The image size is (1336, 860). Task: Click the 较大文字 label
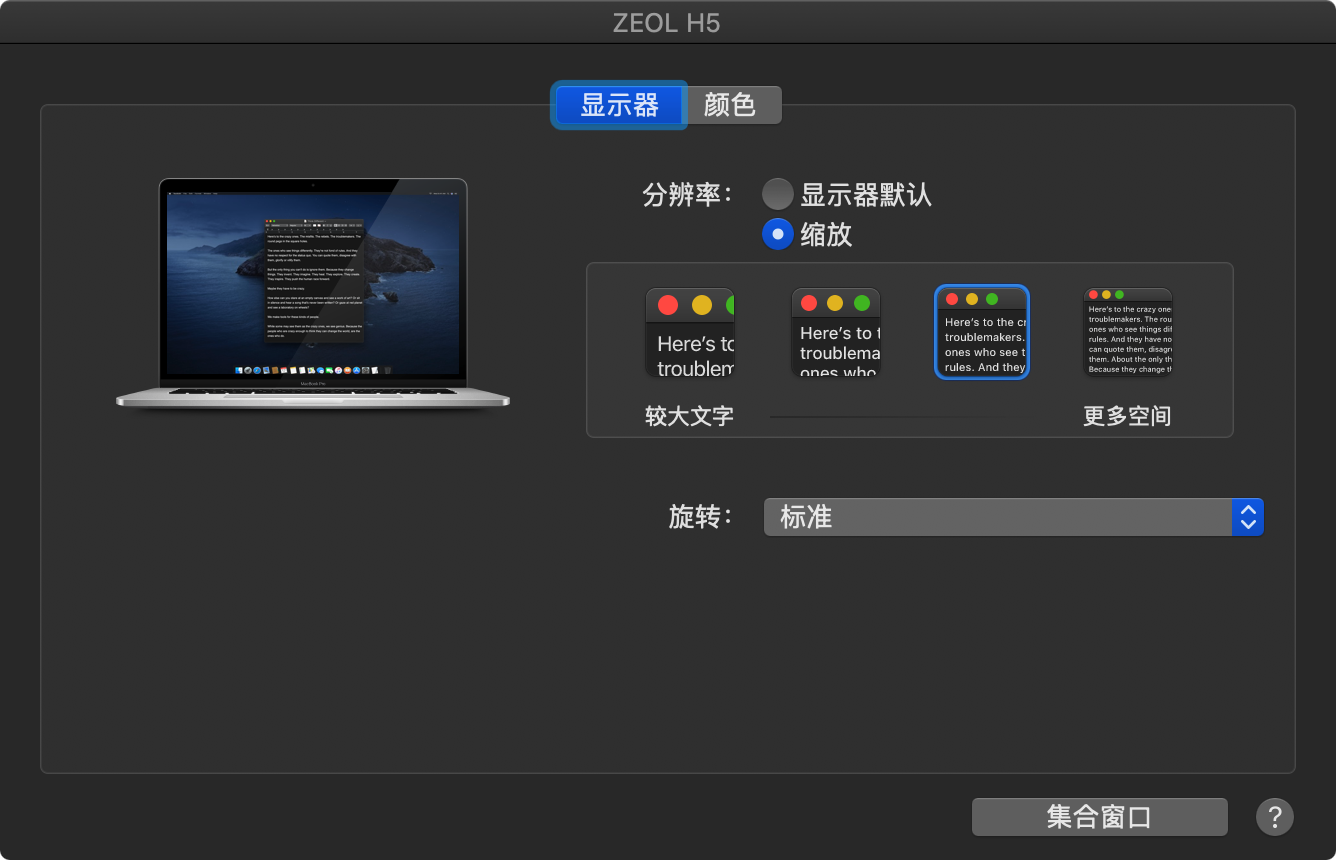[x=689, y=416]
